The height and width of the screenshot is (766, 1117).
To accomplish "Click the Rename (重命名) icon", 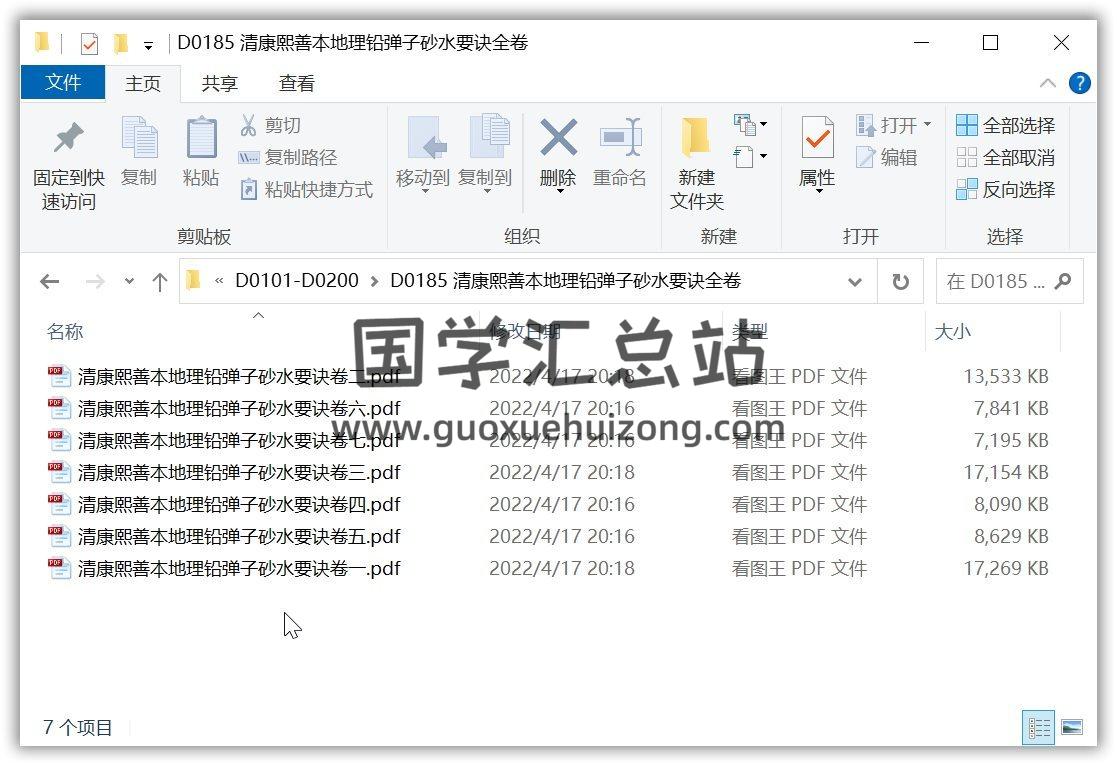I will 620,138.
